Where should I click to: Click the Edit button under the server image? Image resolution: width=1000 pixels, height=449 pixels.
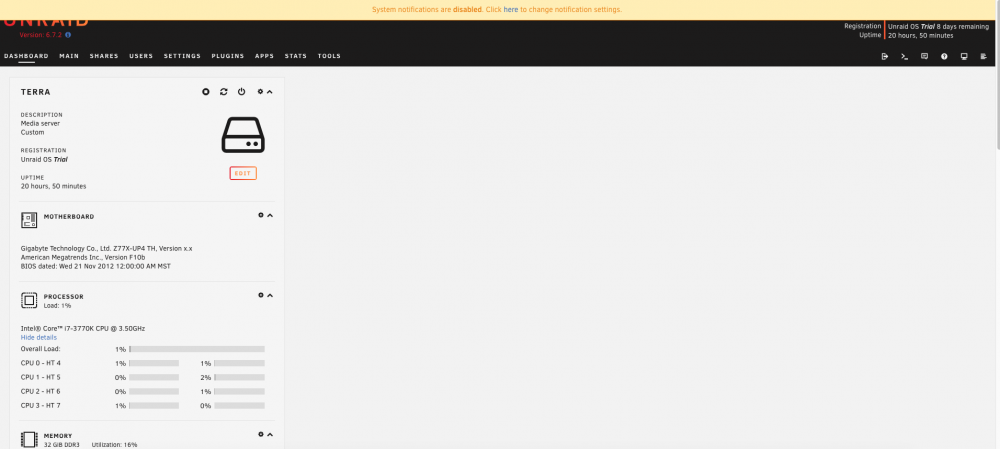click(243, 173)
